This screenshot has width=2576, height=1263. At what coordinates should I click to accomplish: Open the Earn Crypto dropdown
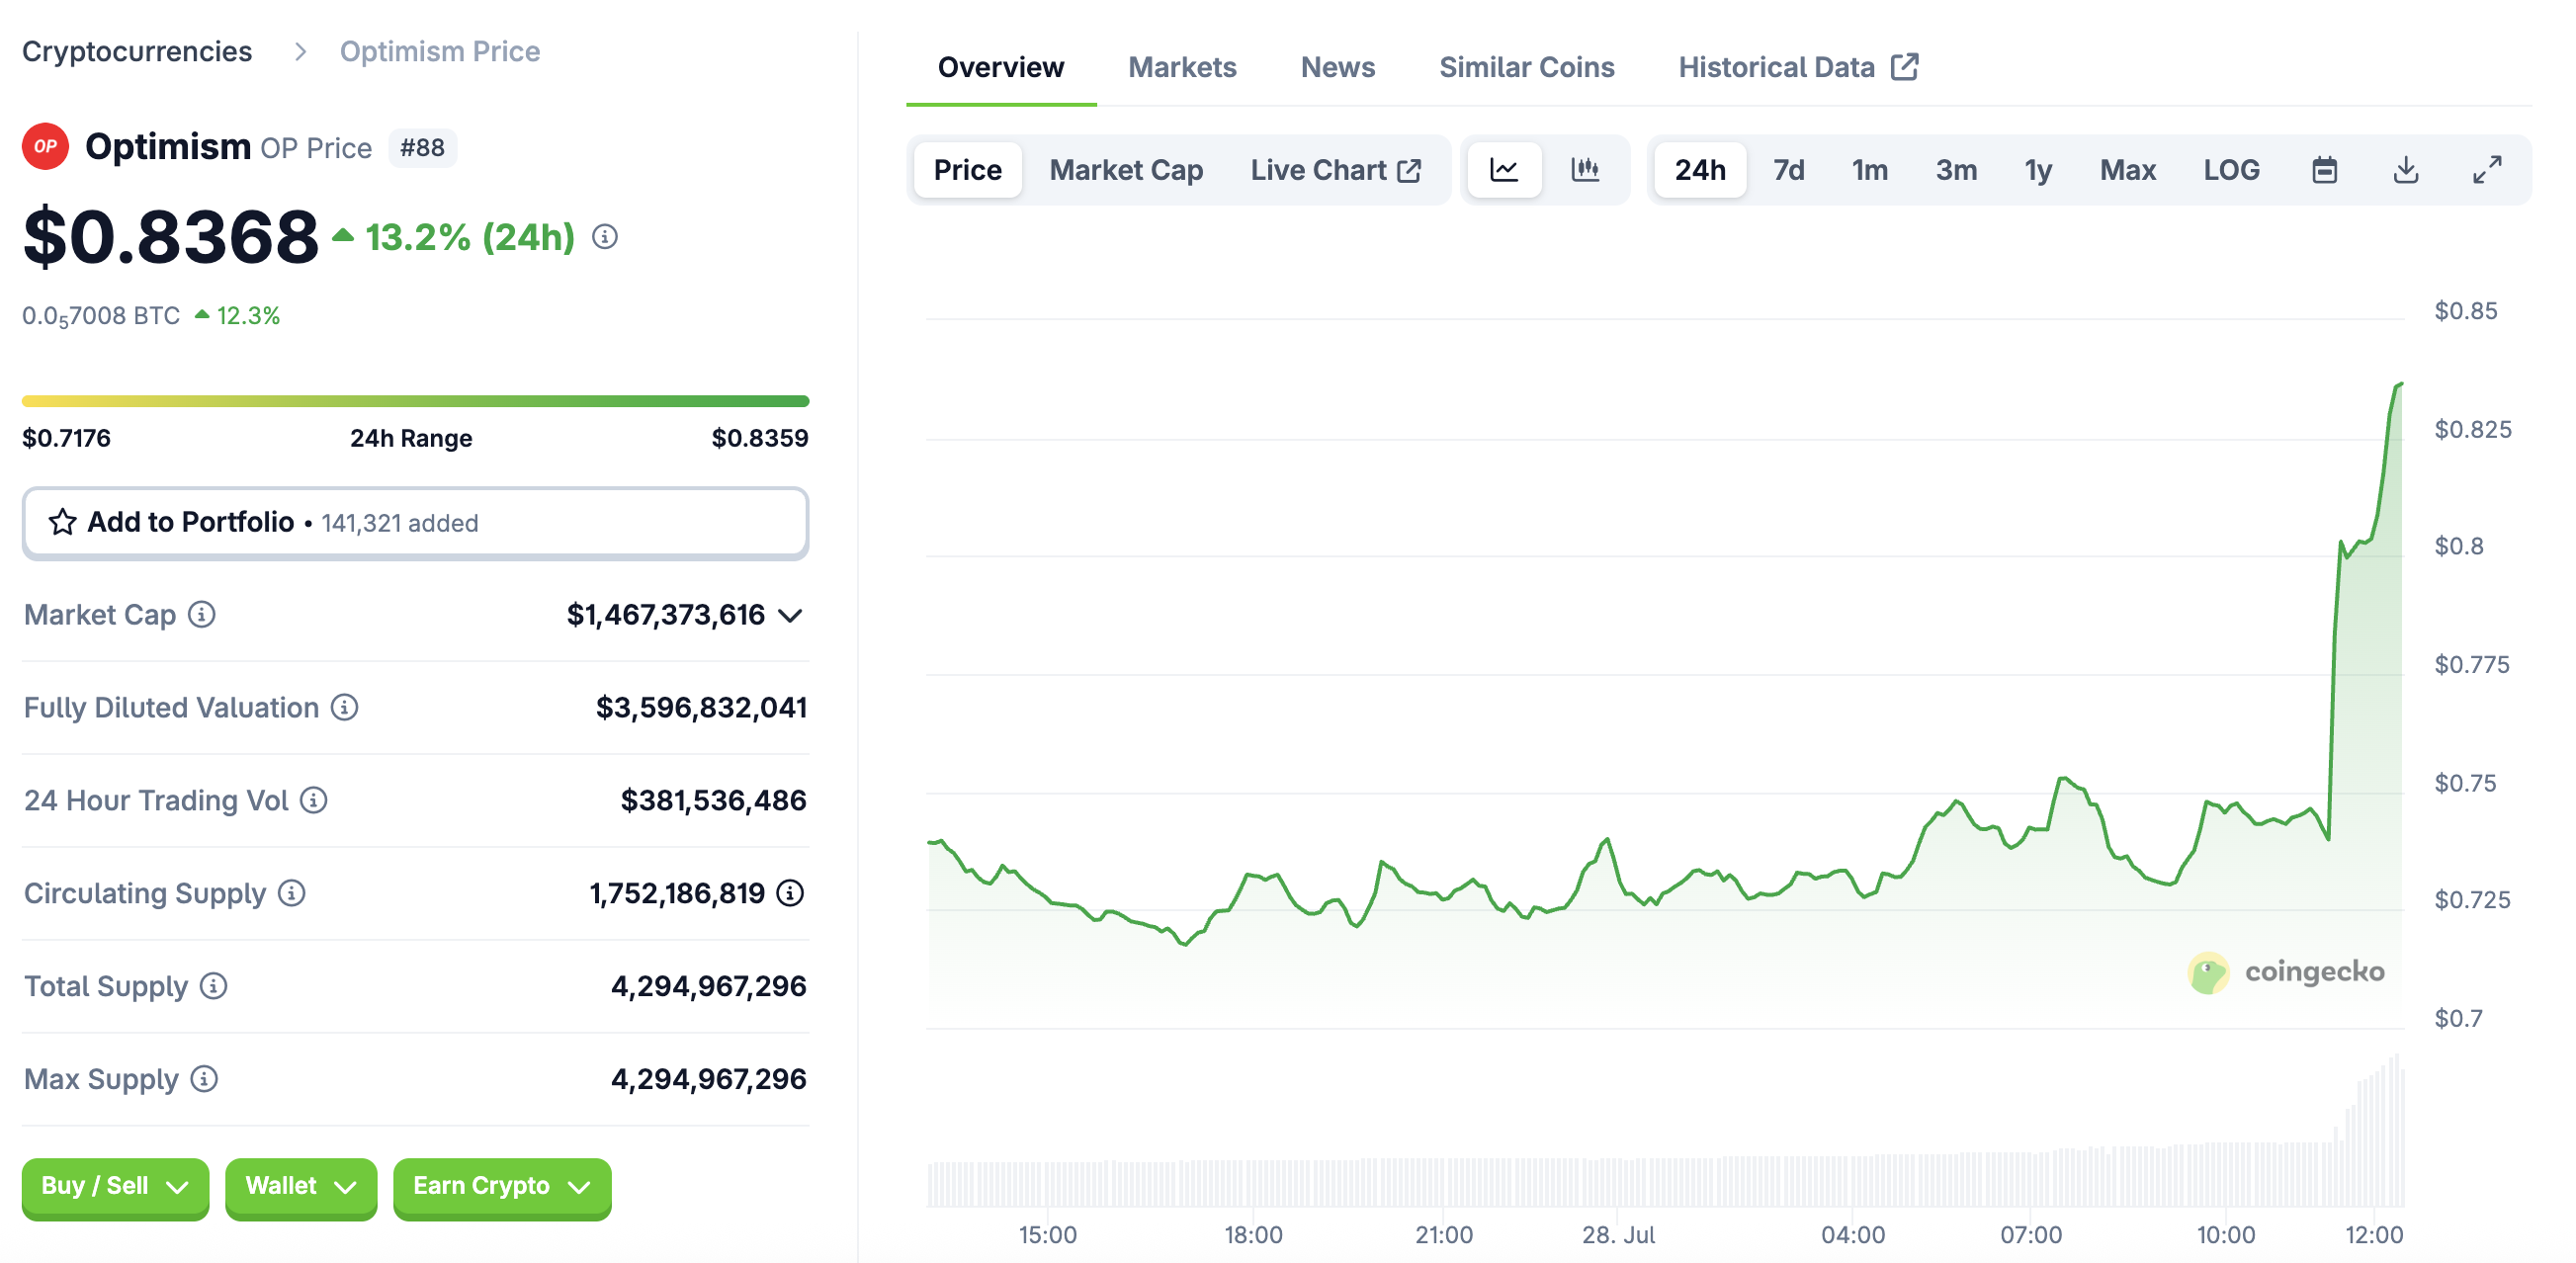pos(501,1186)
